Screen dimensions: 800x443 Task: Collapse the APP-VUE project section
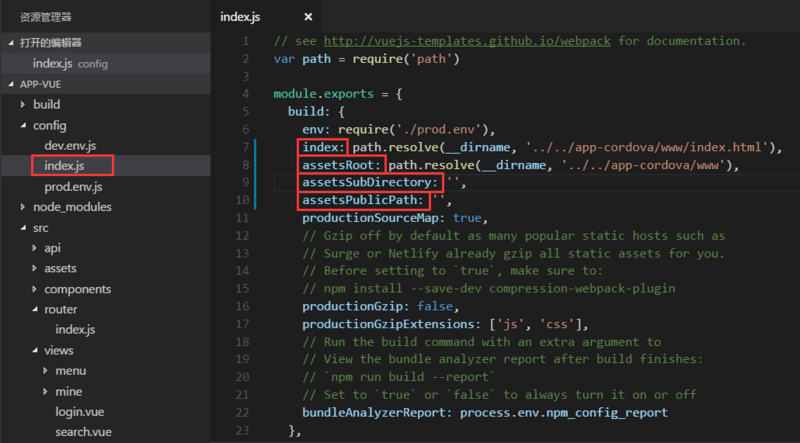point(11,84)
